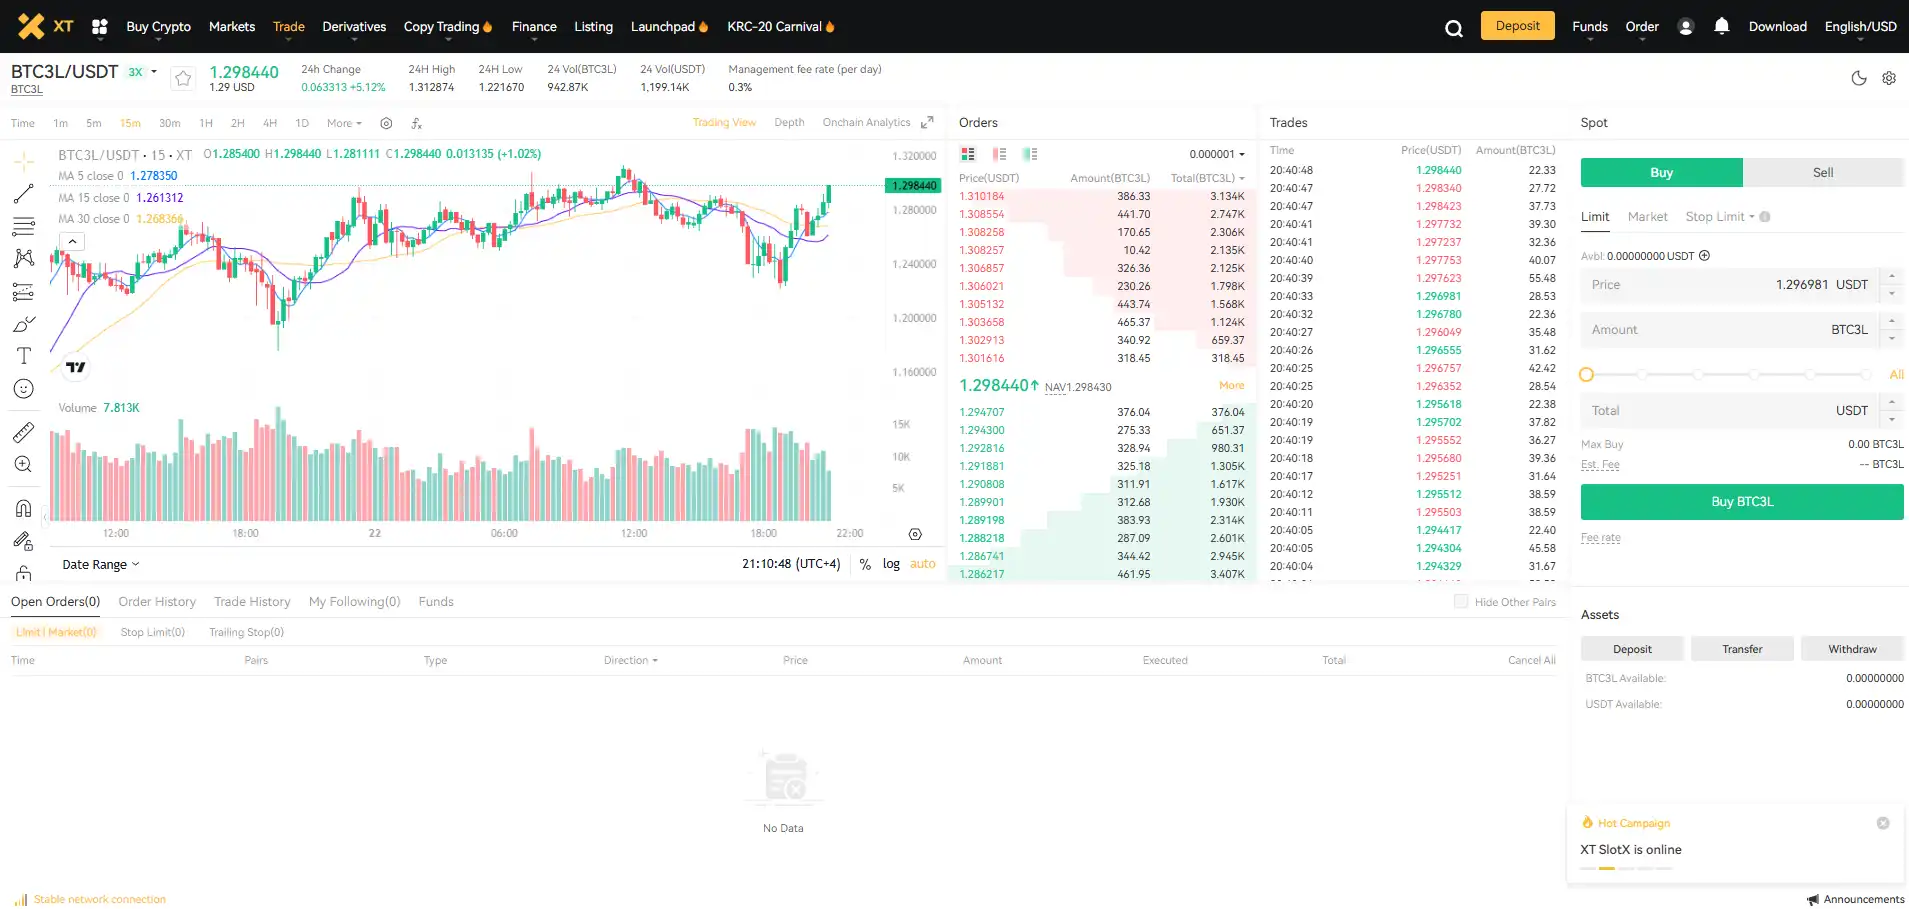Viewport: 1909px width, 909px height.
Task: Open the notifications bell
Action: (1722, 26)
